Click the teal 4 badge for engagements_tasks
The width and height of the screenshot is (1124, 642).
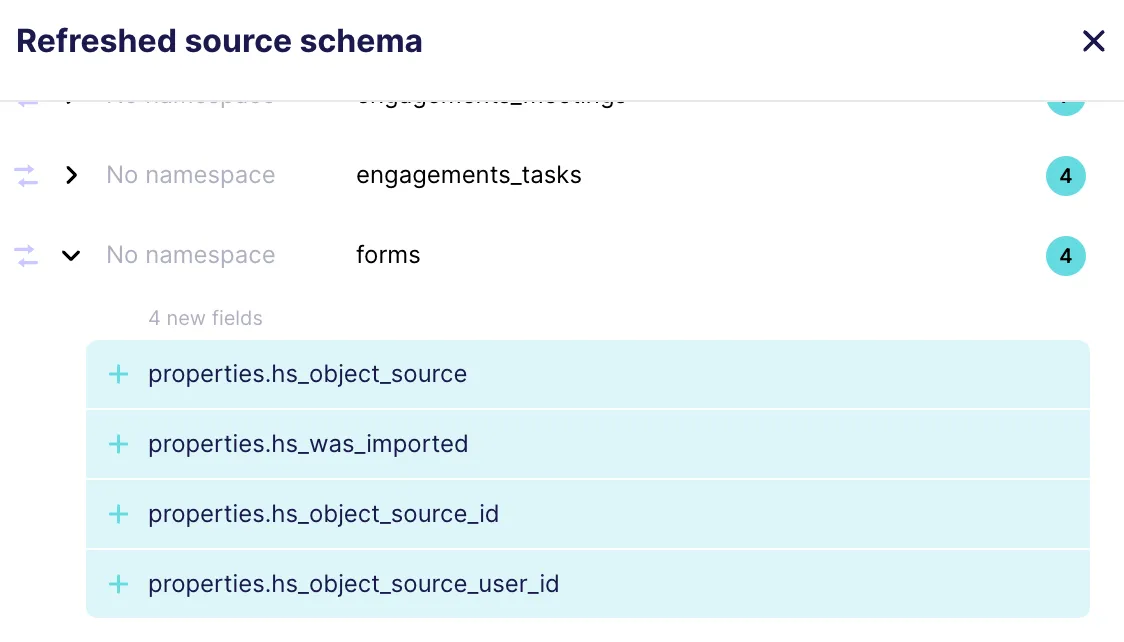(1065, 176)
